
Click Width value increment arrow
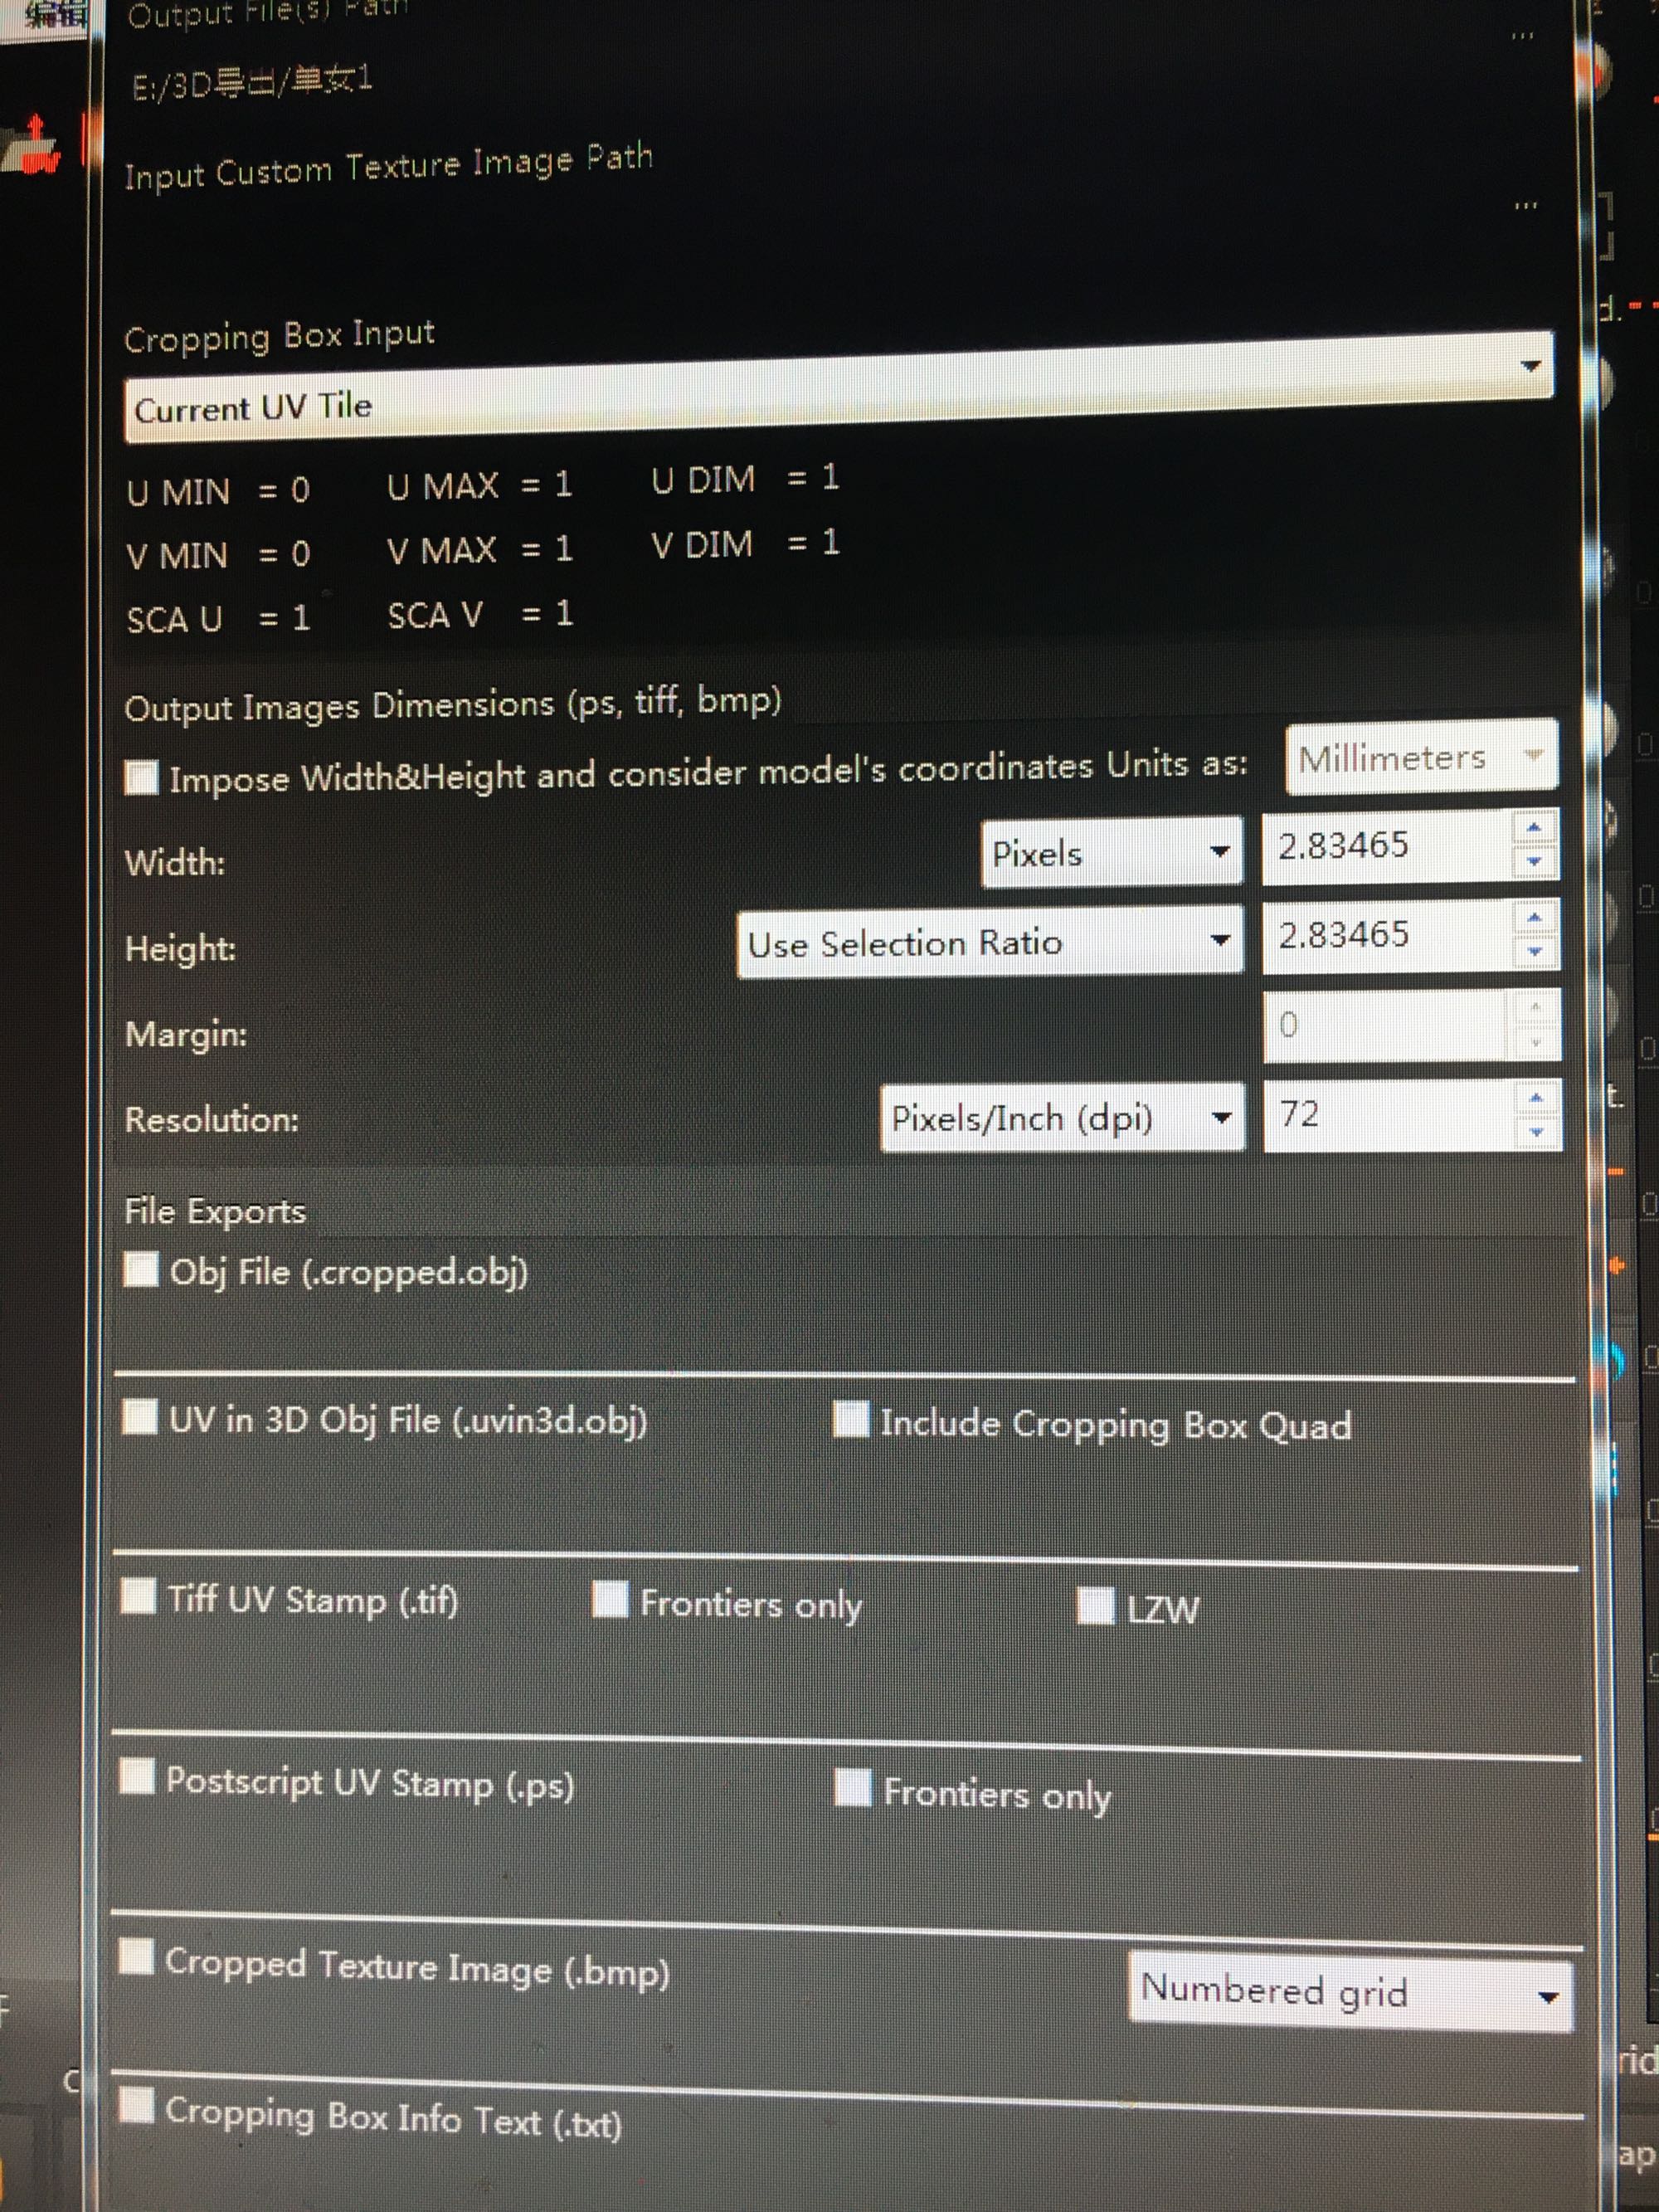coord(1534,827)
